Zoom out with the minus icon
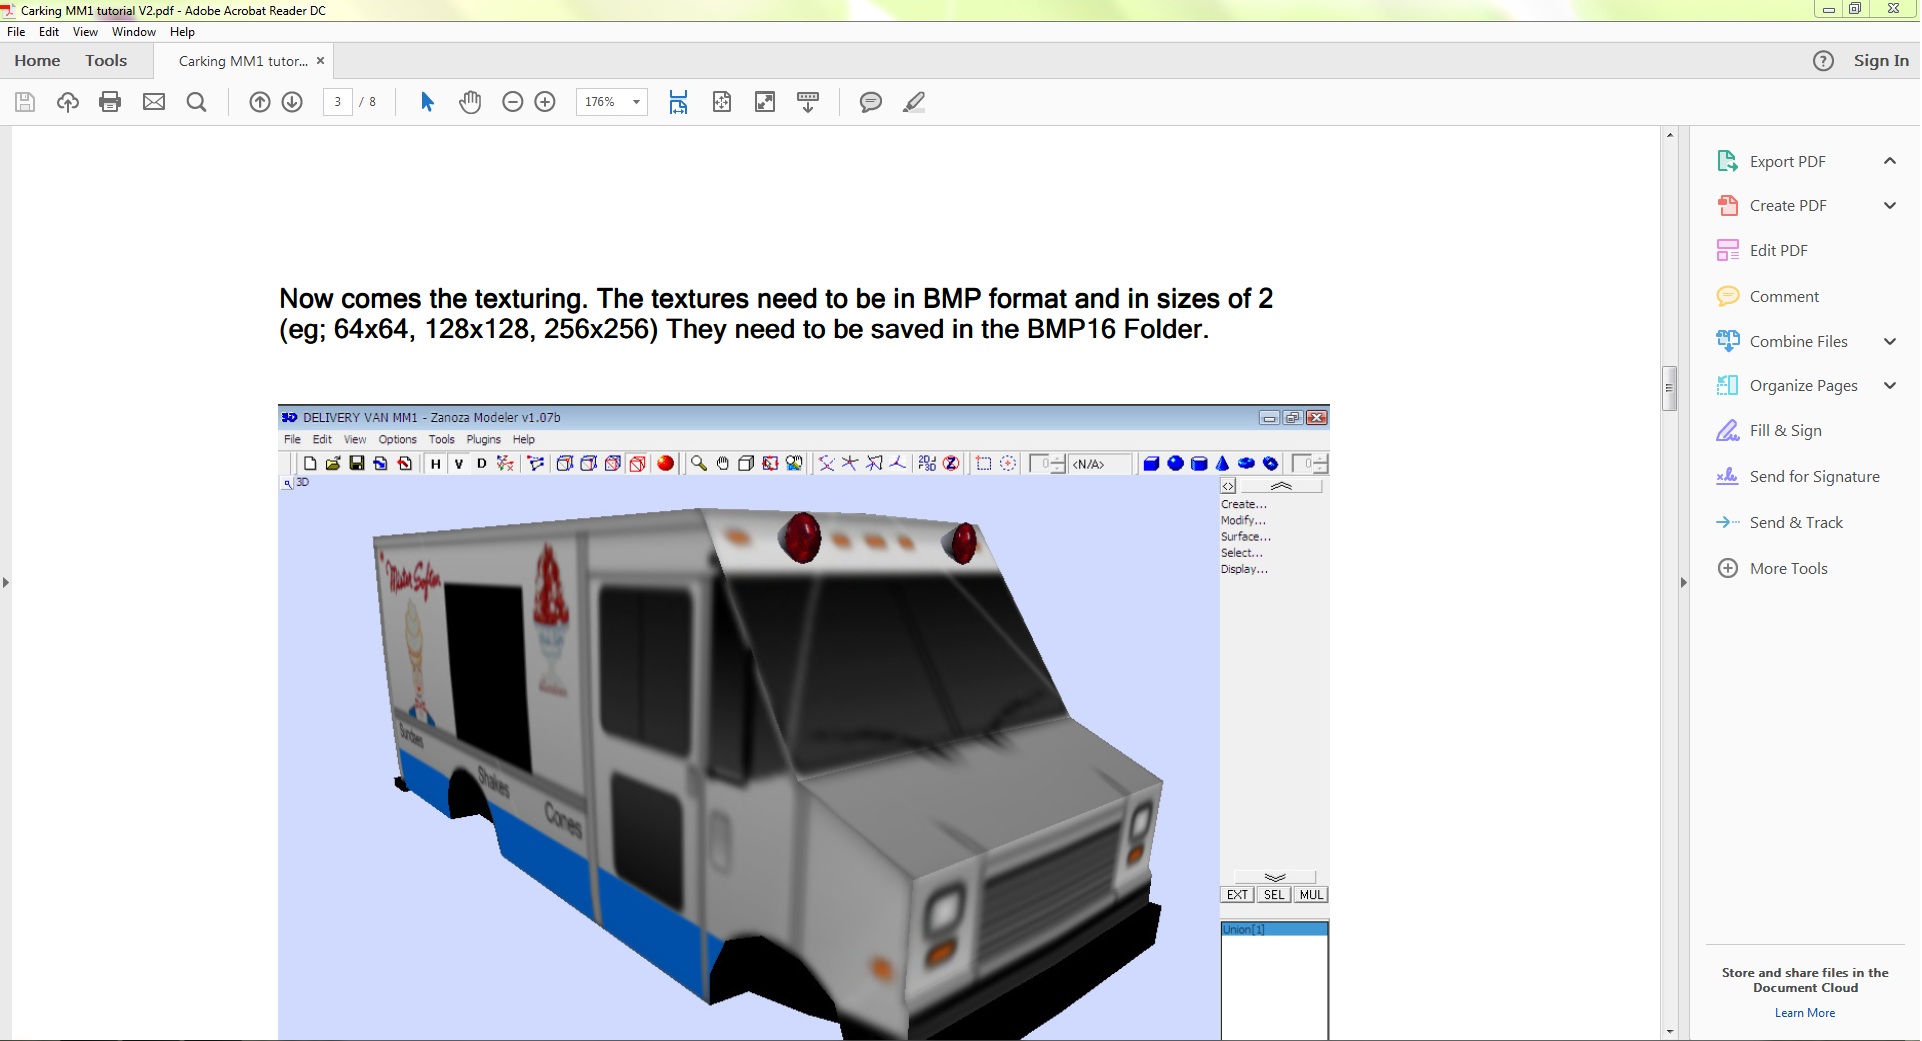Image resolution: width=1922 pixels, height=1041 pixels. pos(513,102)
